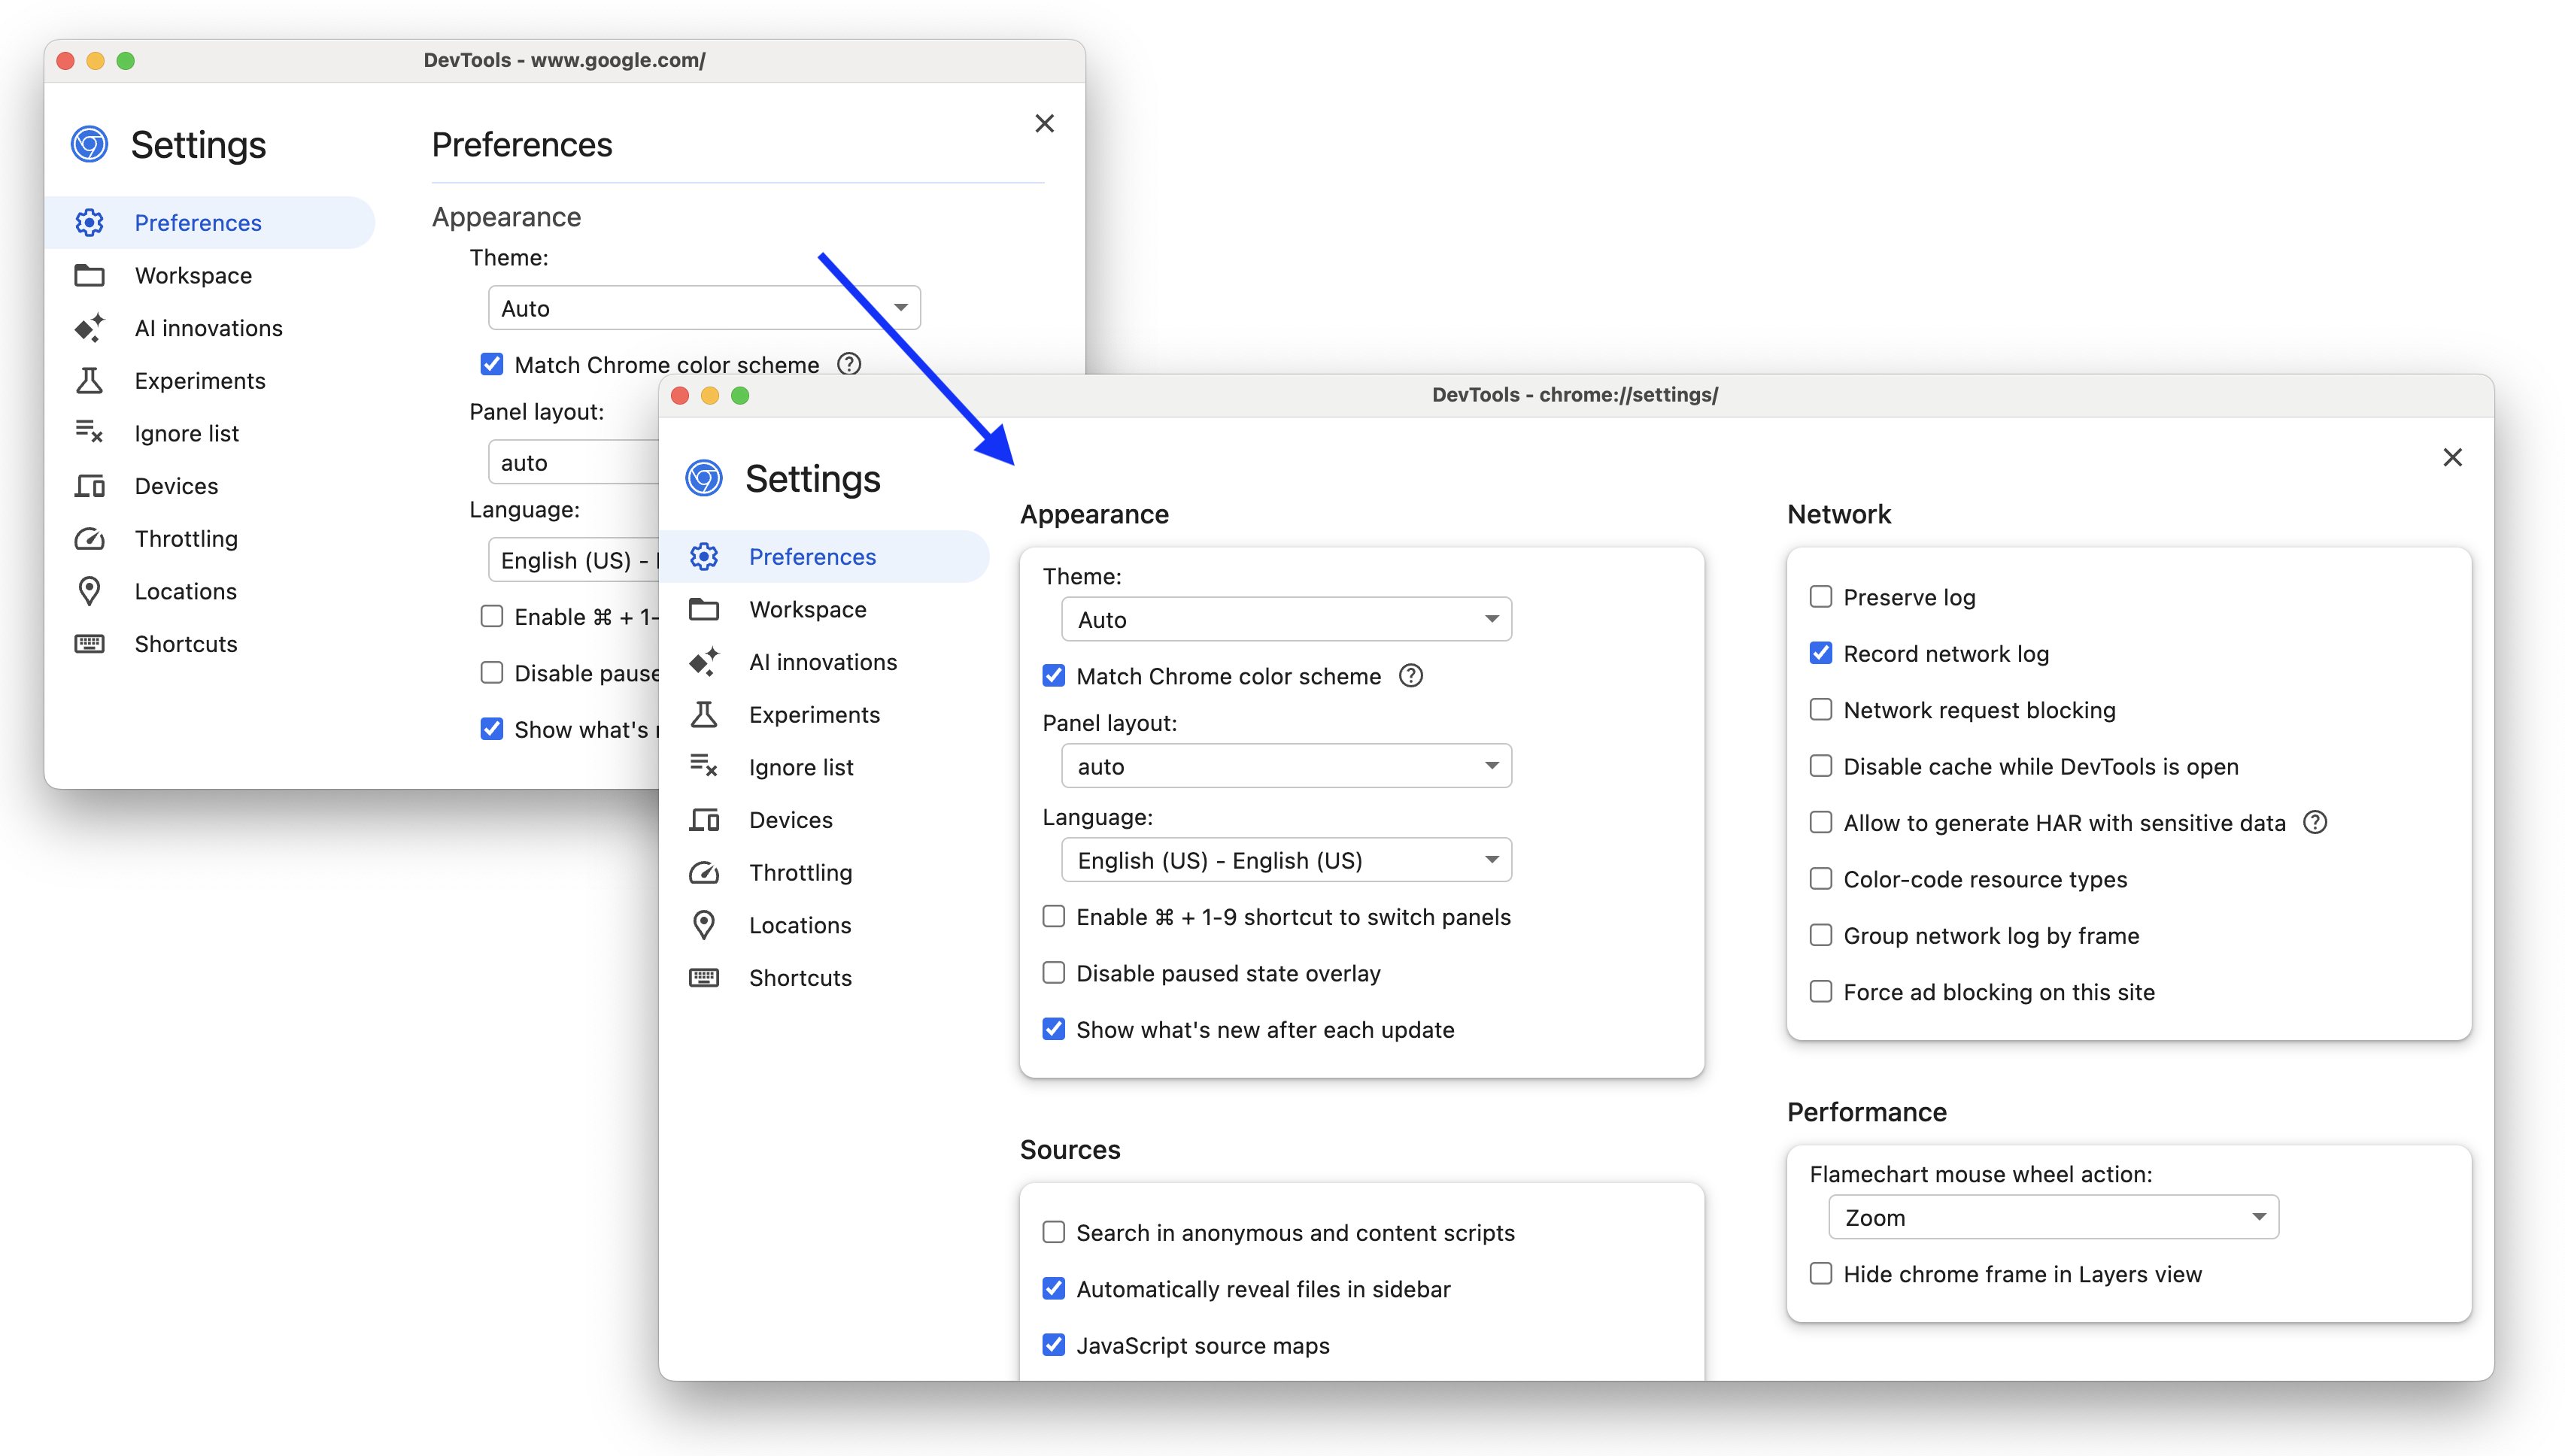Screen dimensions: 2565x1456
Task: Toggle Match Chrome color scheme checkbox
Action: [x=1052, y=675]
